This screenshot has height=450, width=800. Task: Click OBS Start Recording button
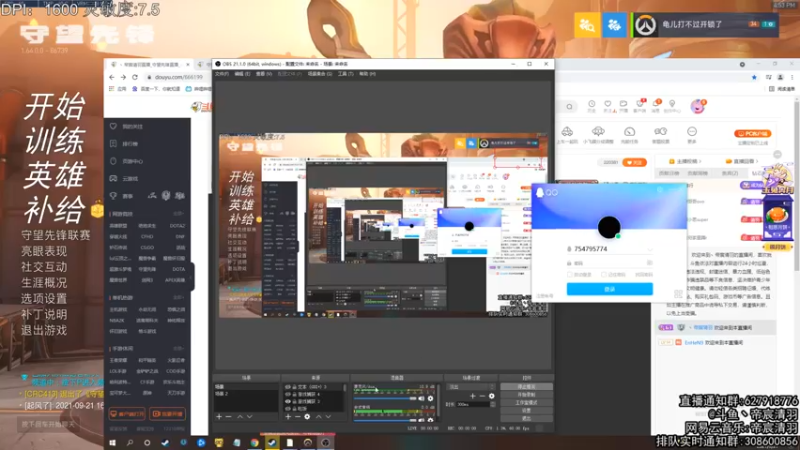pyautogui.click(x=527, y=394)
